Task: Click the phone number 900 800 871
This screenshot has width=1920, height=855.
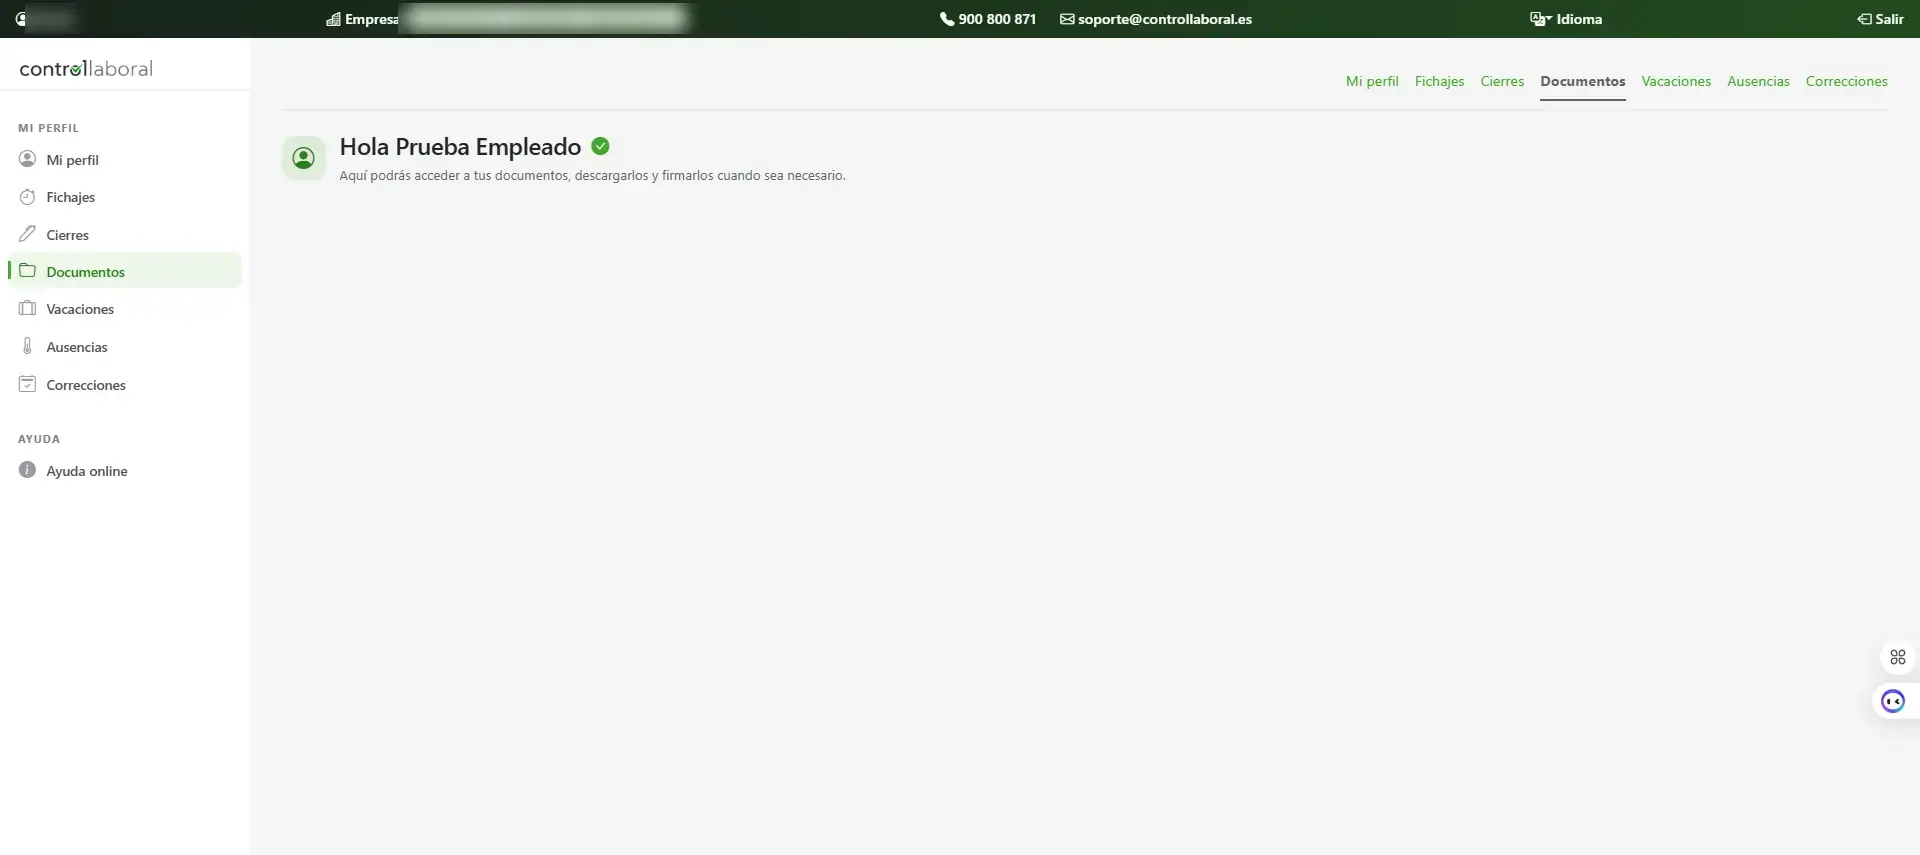Action: [x=988, y=19]
